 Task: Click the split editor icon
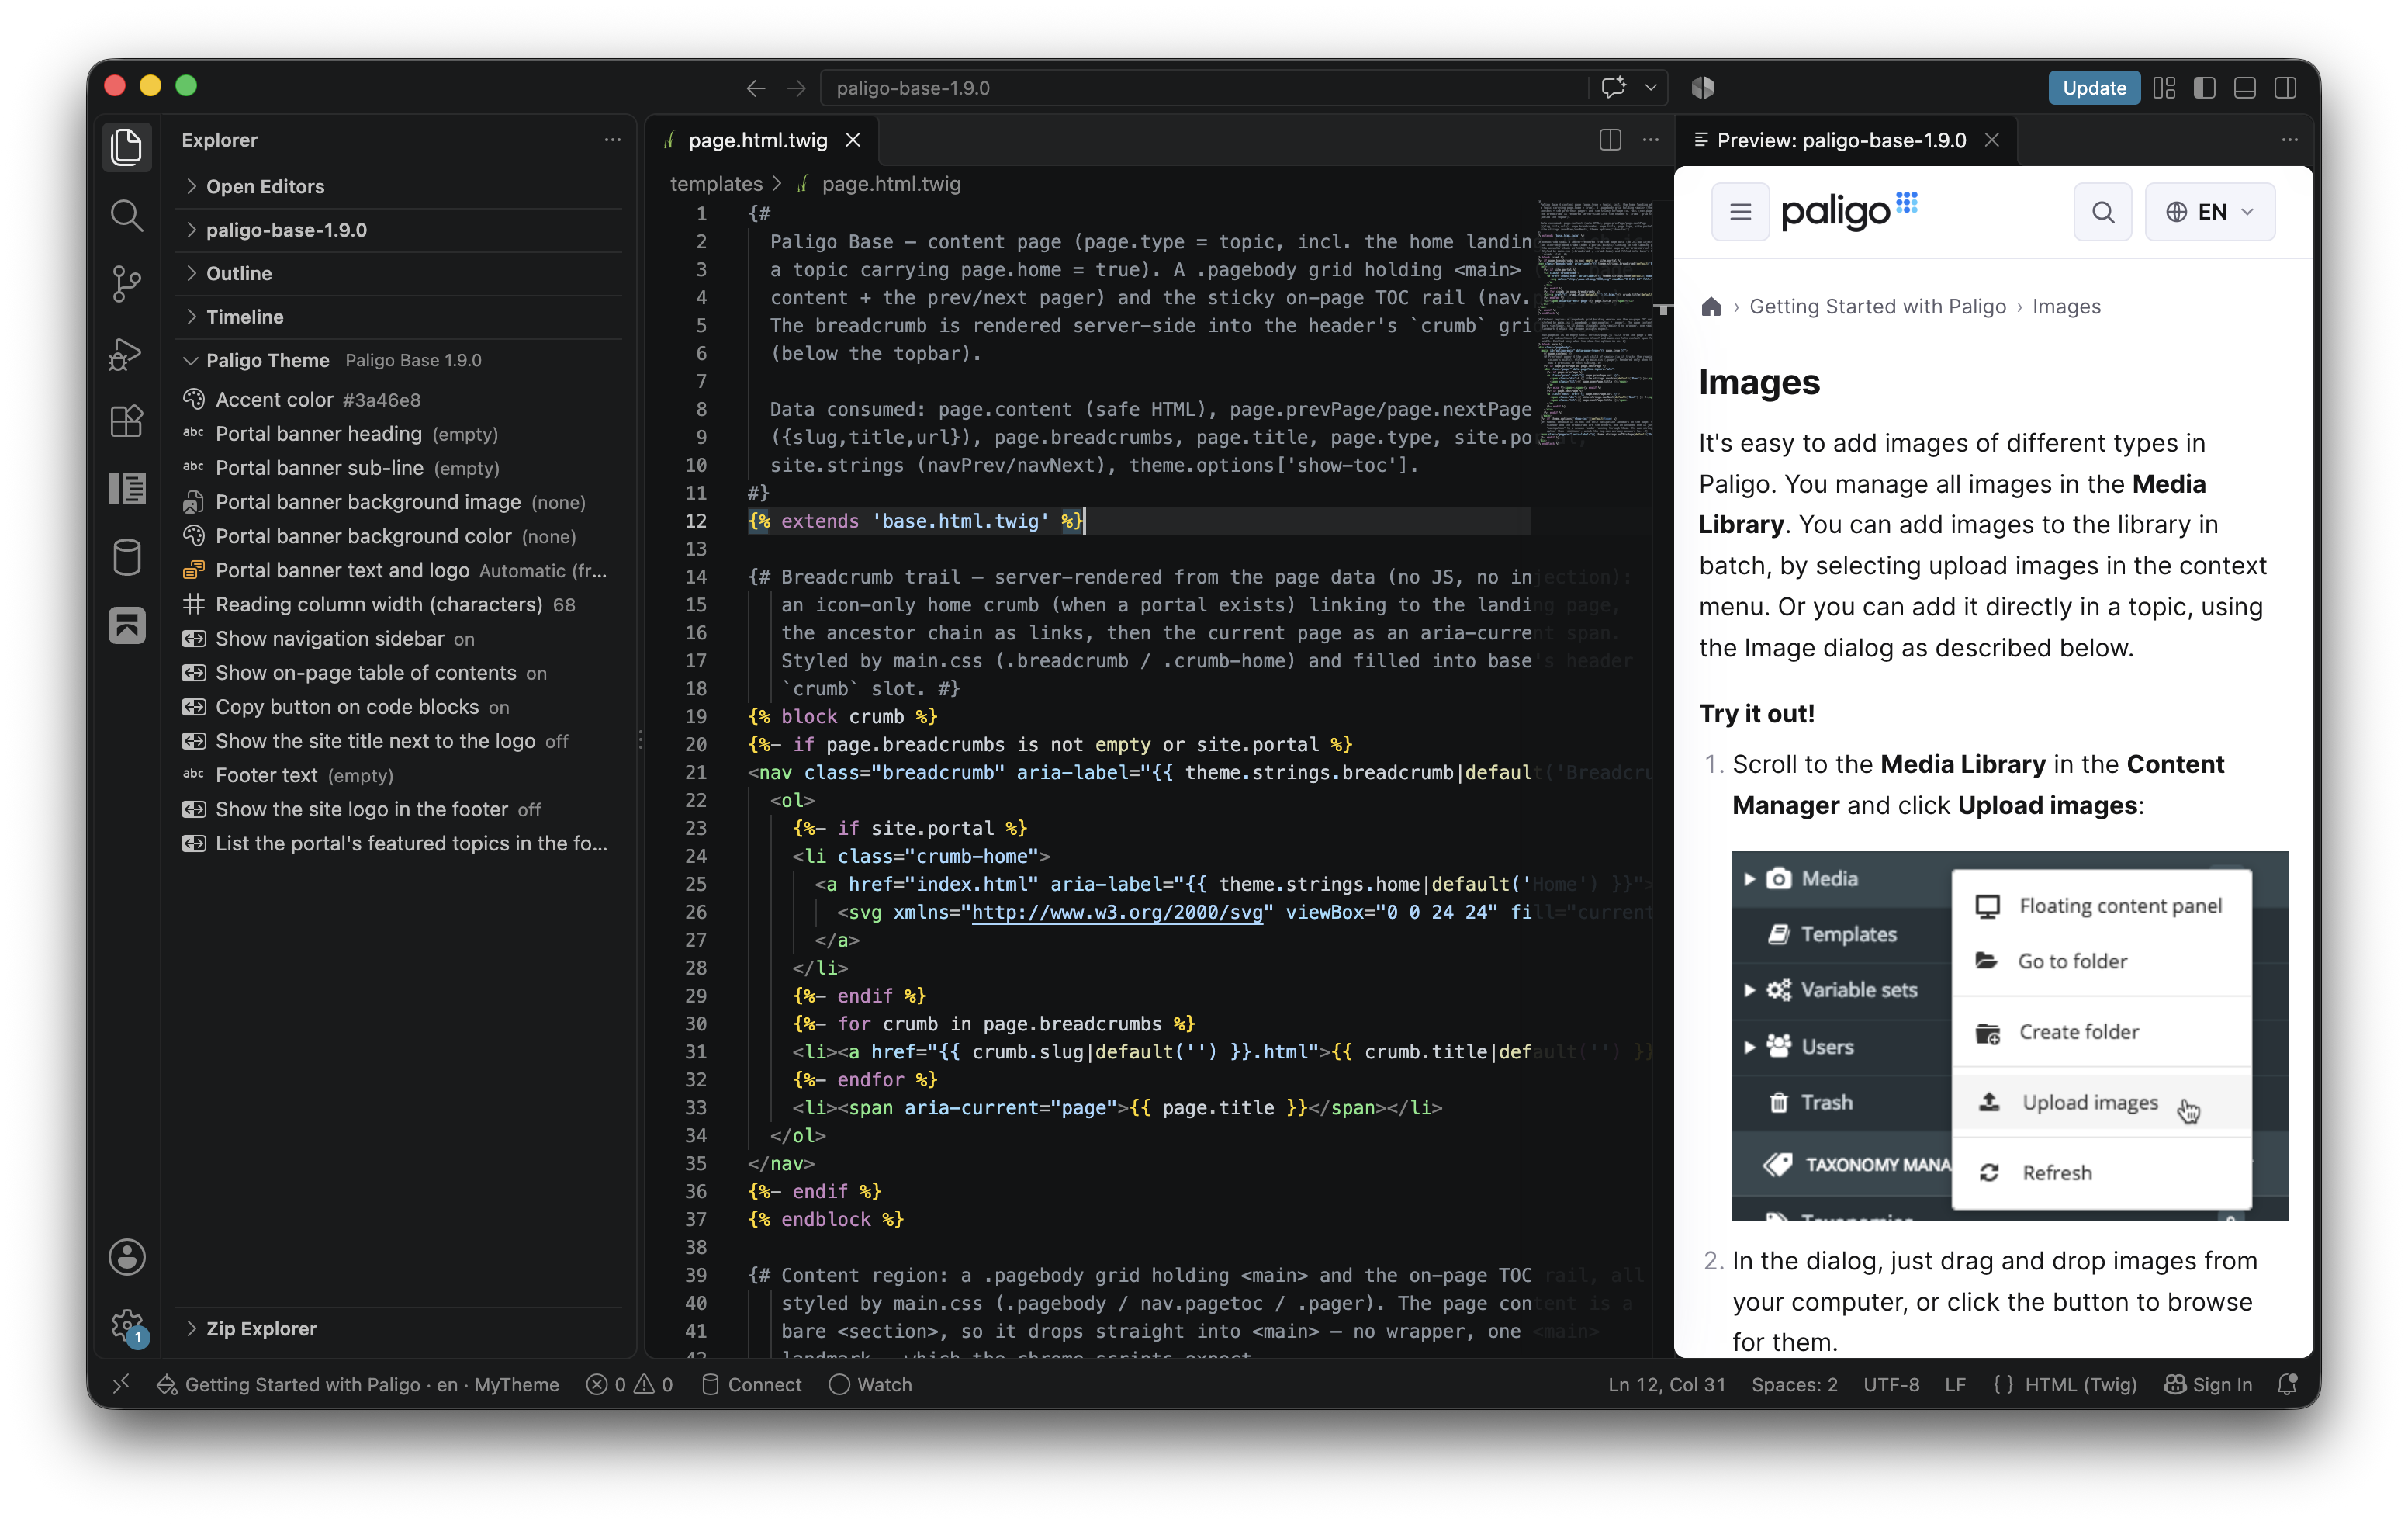(1610, 140)
